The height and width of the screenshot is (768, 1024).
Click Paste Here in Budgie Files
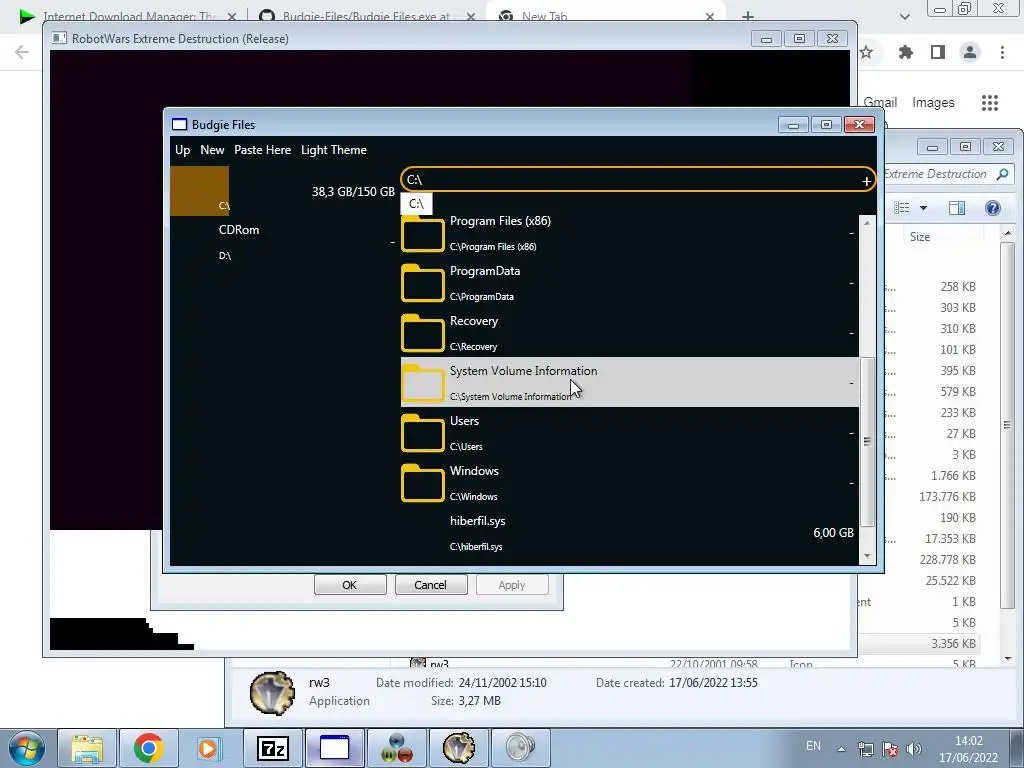tap(263, 150)
